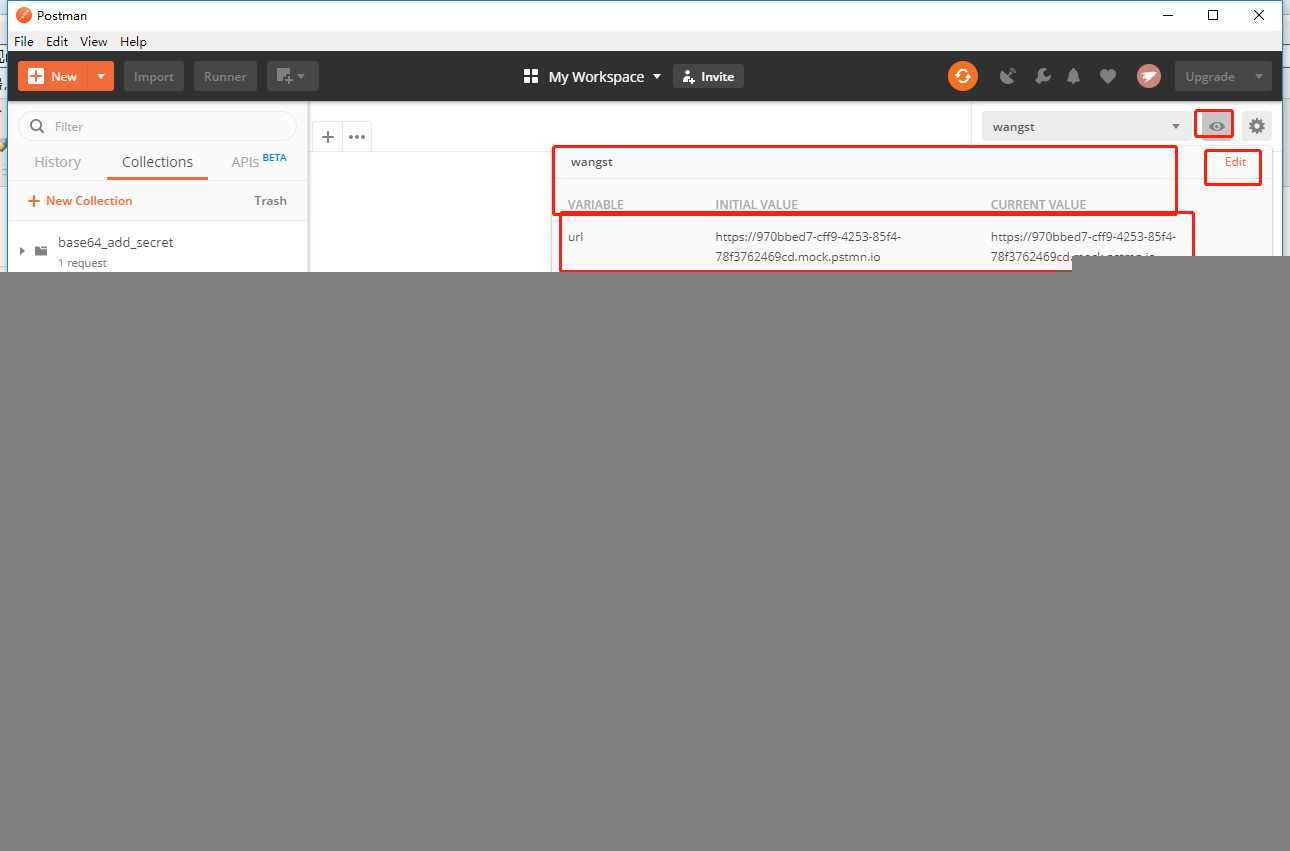Click the heart icon in header
This screenshot has width=1290, height=851.
tap(1108, 76)
